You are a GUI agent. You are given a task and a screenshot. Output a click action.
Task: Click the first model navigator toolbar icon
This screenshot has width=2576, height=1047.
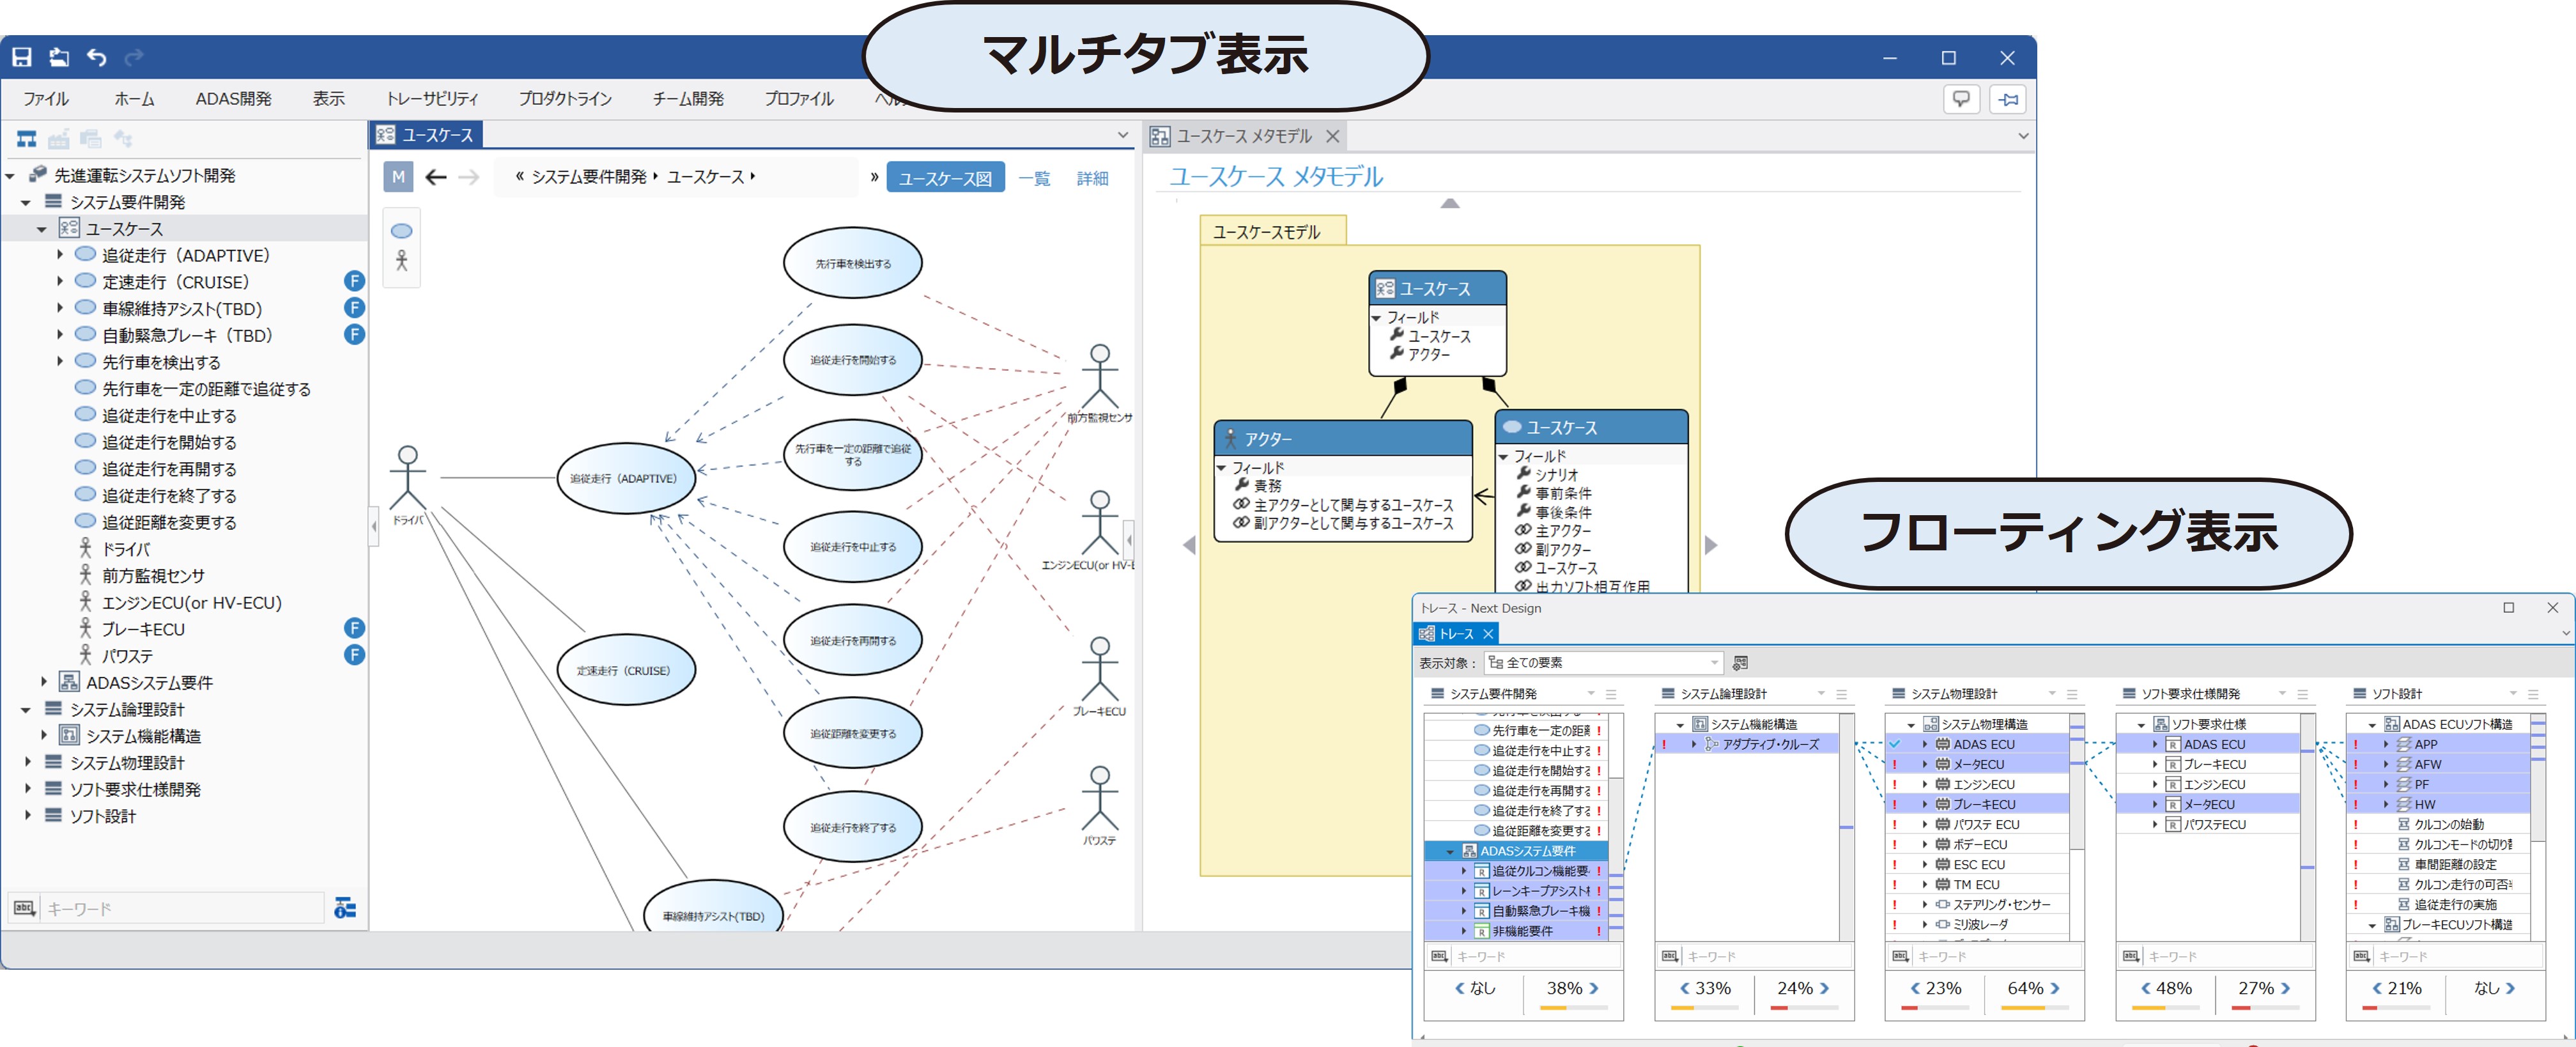27,139
